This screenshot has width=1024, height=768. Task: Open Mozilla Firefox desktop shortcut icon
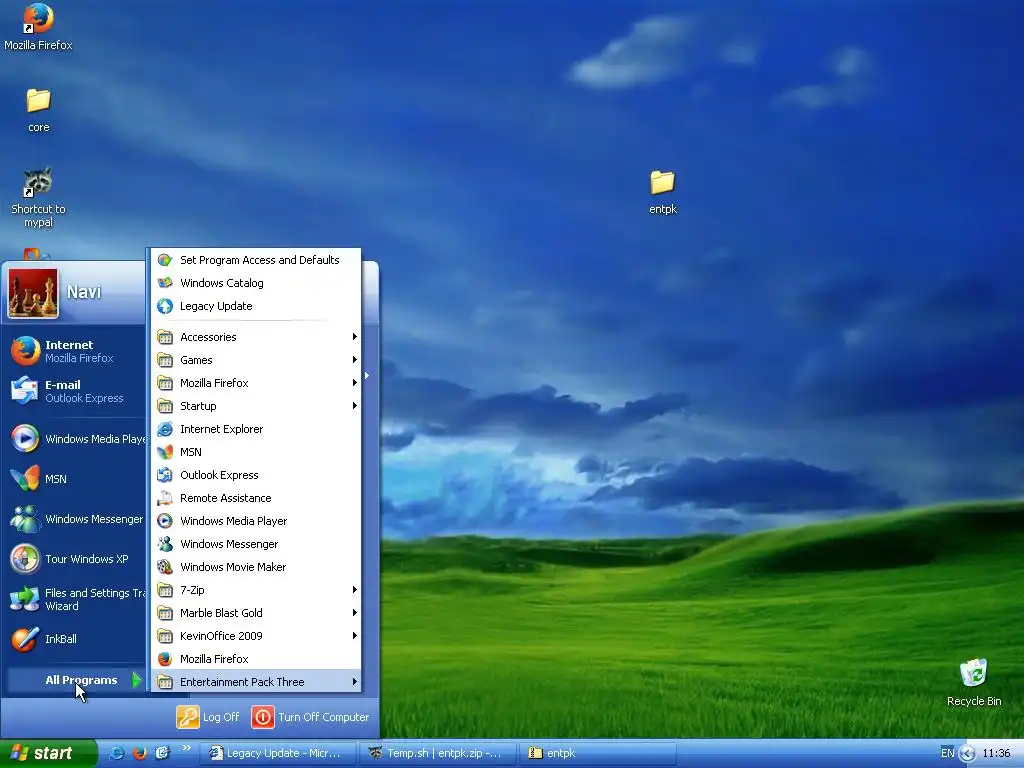[38, 27]
